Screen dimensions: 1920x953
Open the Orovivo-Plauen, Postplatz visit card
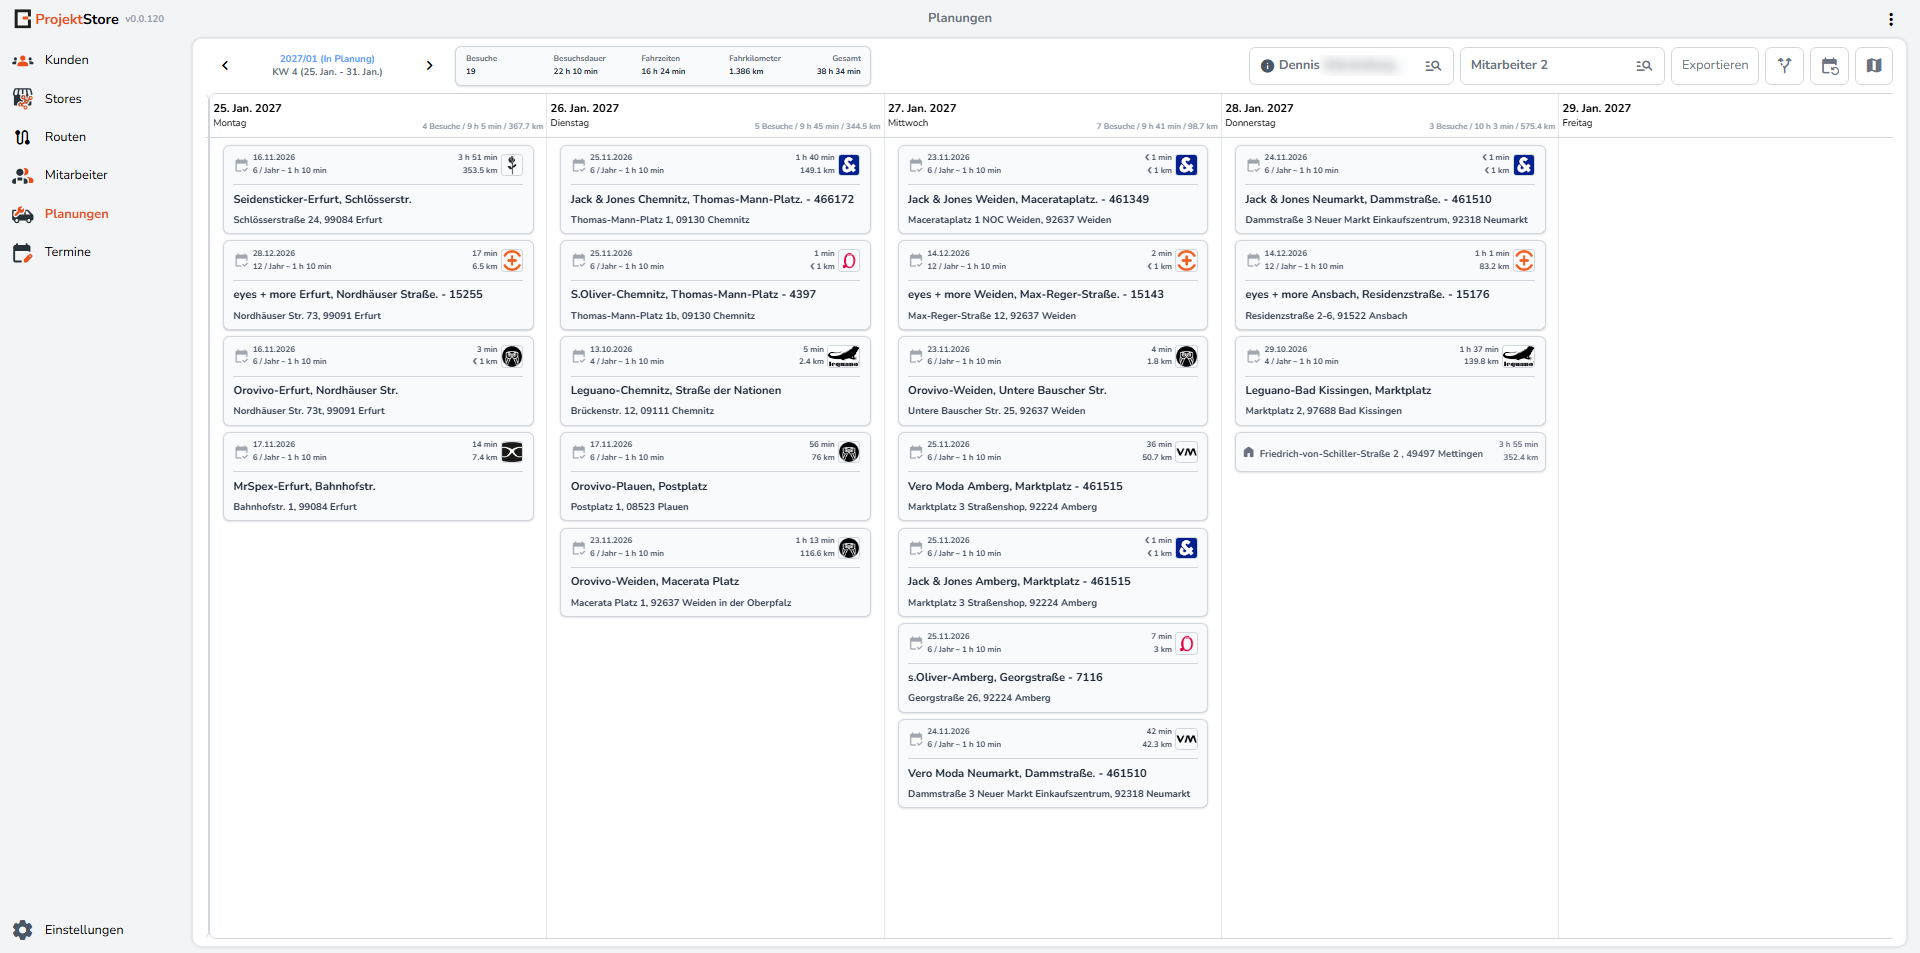point(715,477)
